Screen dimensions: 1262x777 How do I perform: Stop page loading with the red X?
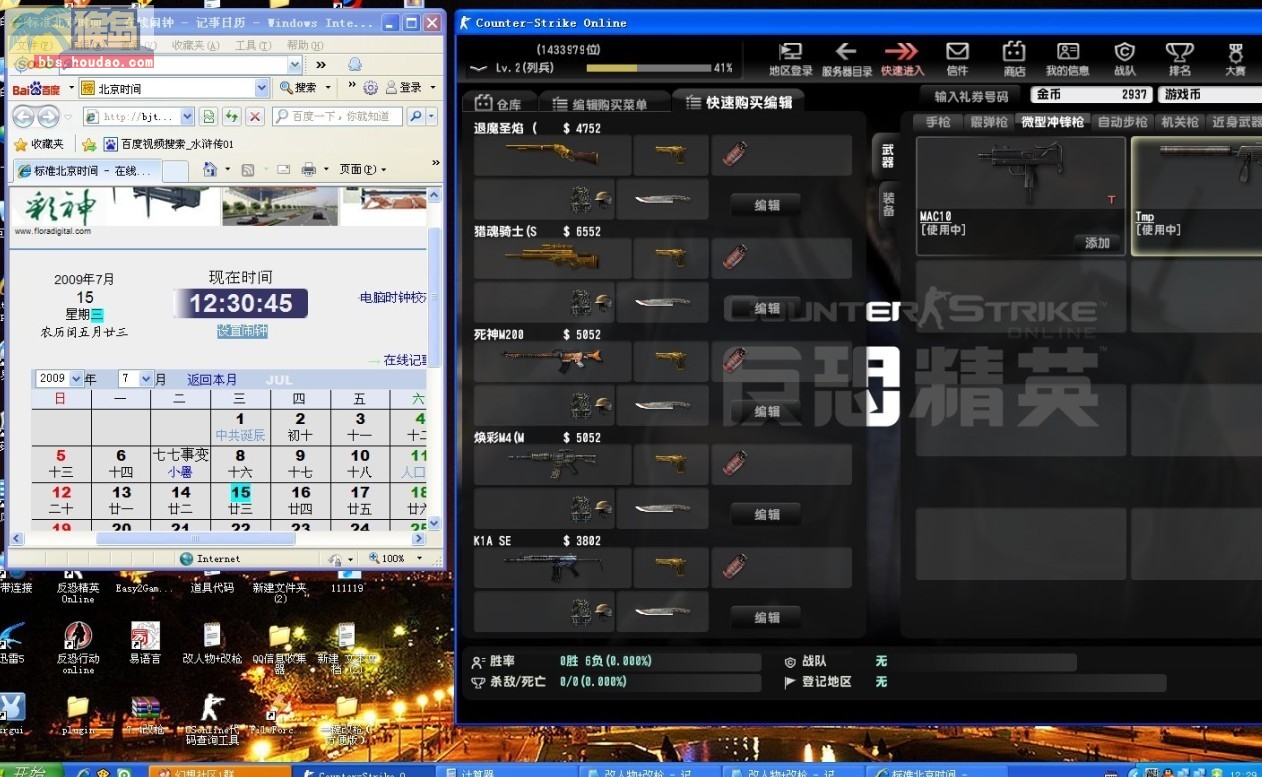tap(255, 116)
